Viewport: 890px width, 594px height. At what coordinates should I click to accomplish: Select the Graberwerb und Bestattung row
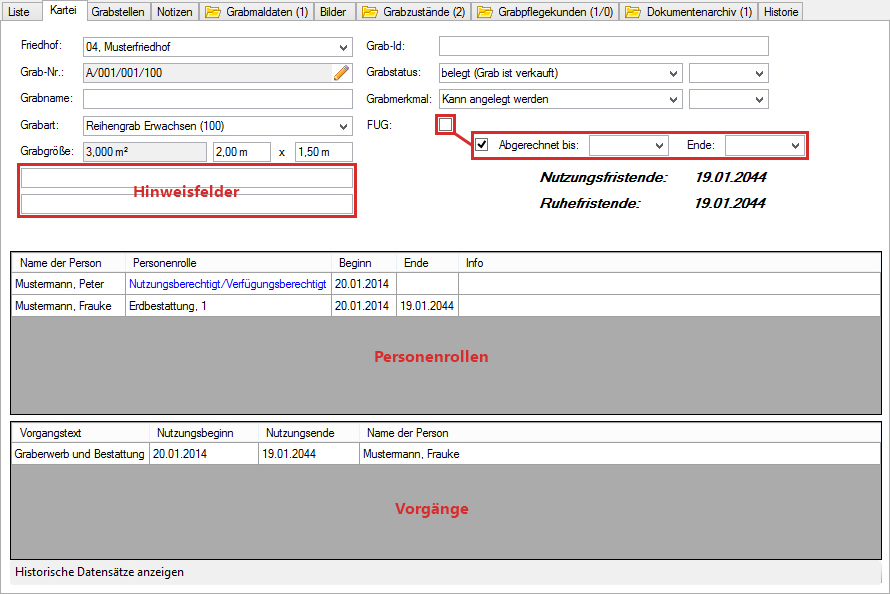79,454
